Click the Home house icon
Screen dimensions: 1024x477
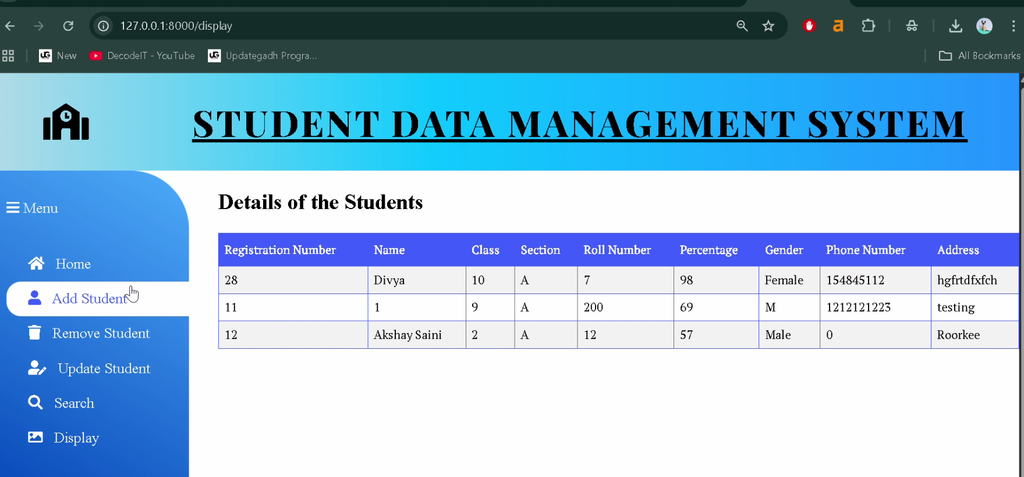tap(37, 263)
